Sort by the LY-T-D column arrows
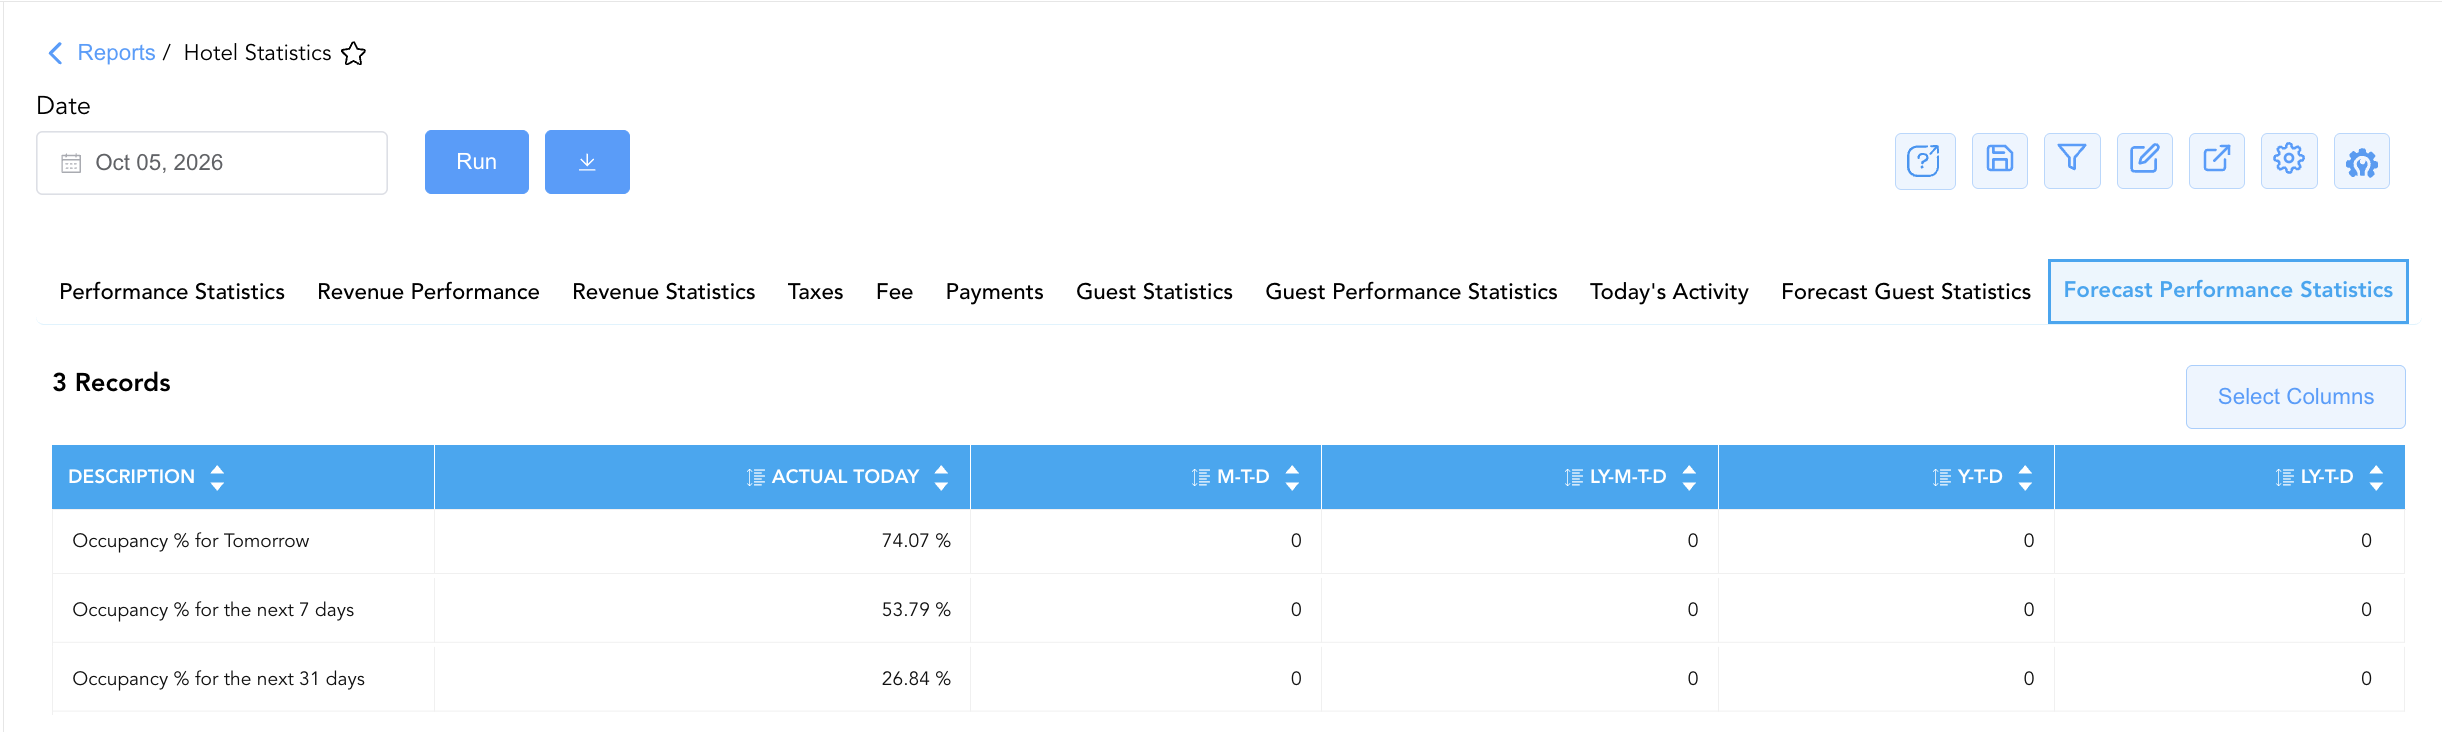Screen dimensions: 2442x732 pos(2376,477)
